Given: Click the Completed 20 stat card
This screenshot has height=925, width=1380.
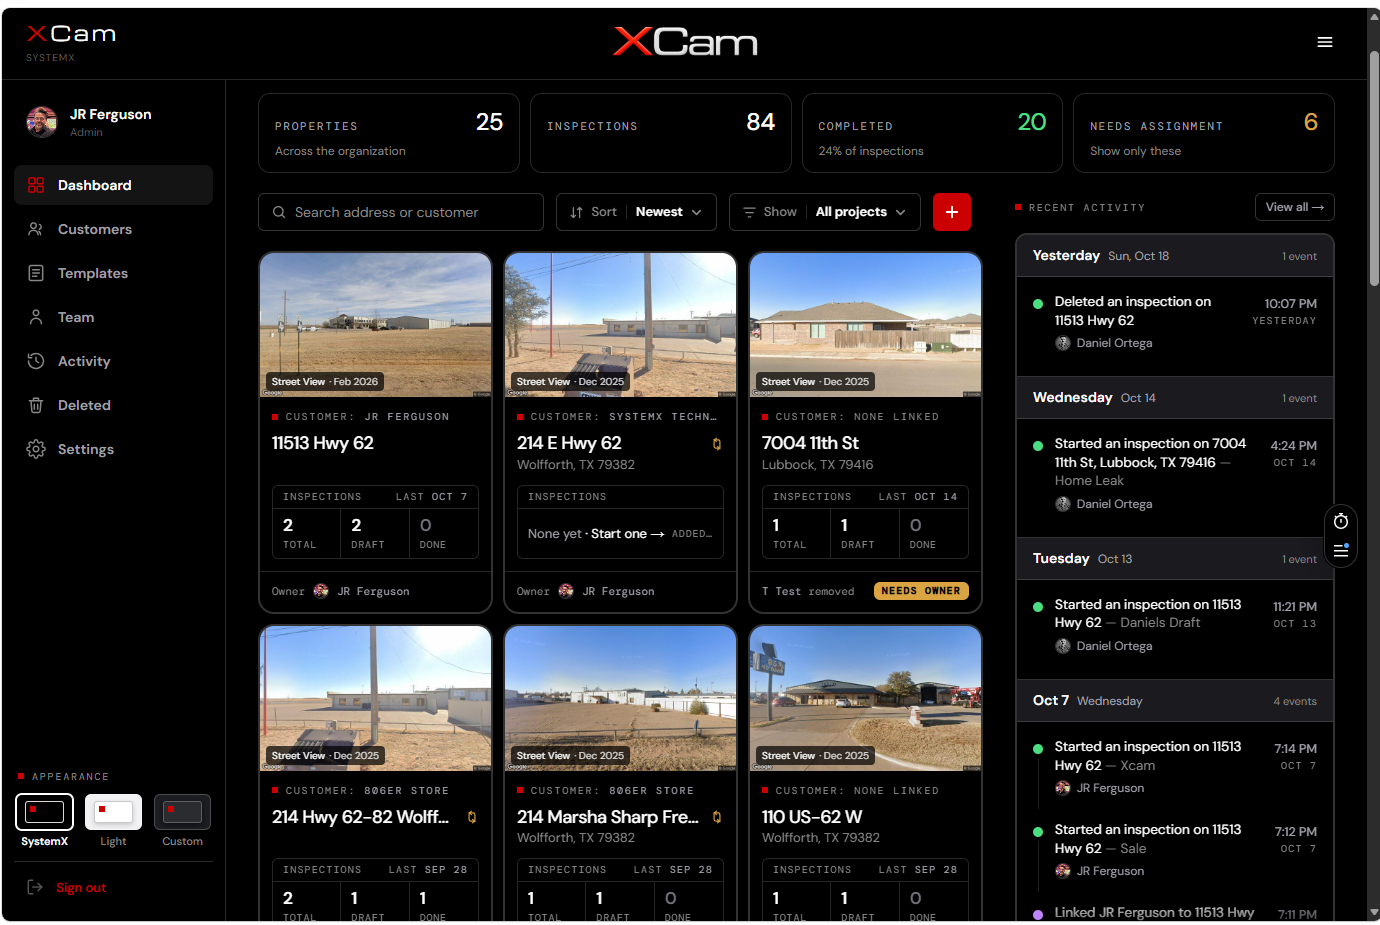Looking at the screenshot, I should (932, 133).
